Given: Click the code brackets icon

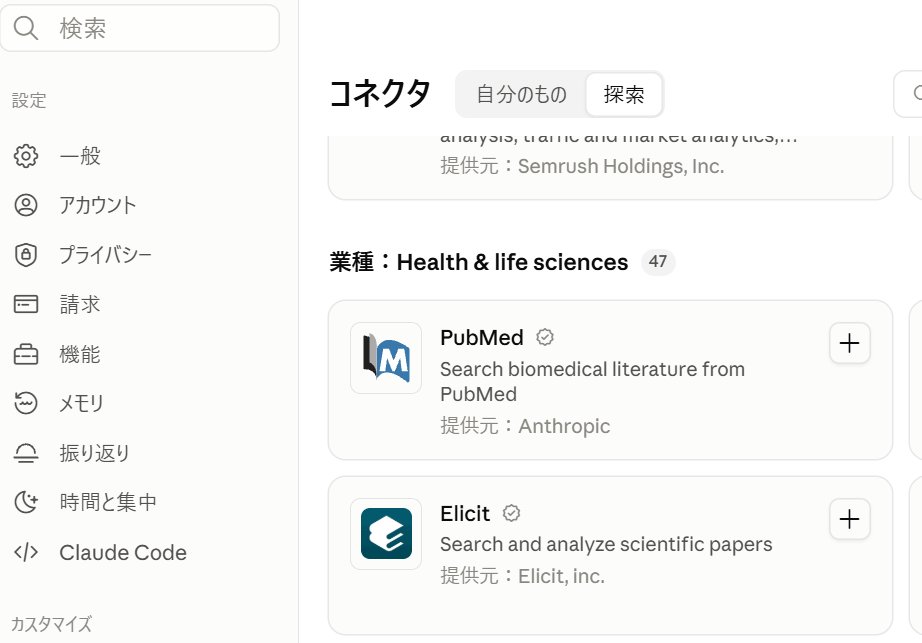Looking at the screenshot, I should pyautogui.click(x=26, y=552).
